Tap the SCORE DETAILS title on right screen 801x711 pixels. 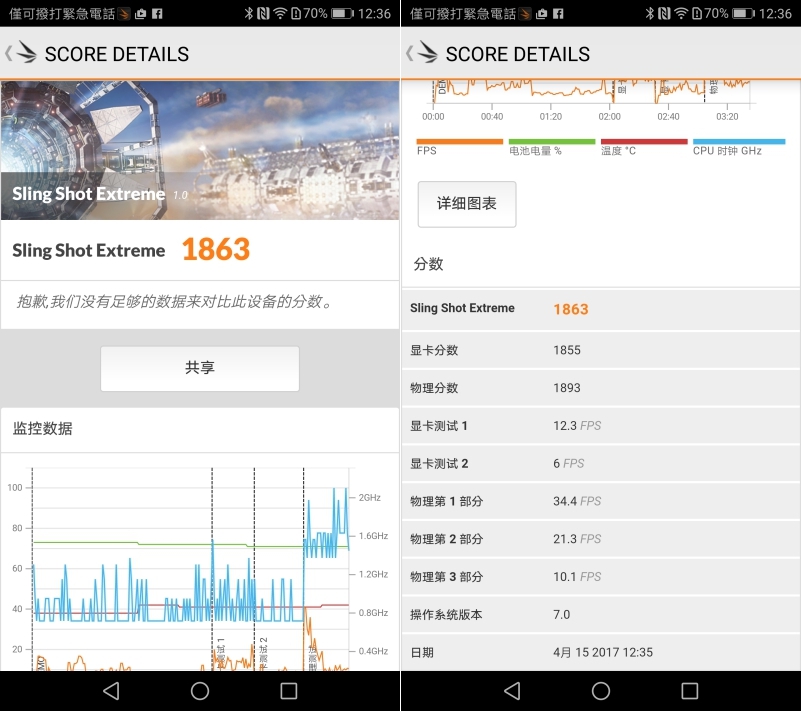tap(517, 54)
